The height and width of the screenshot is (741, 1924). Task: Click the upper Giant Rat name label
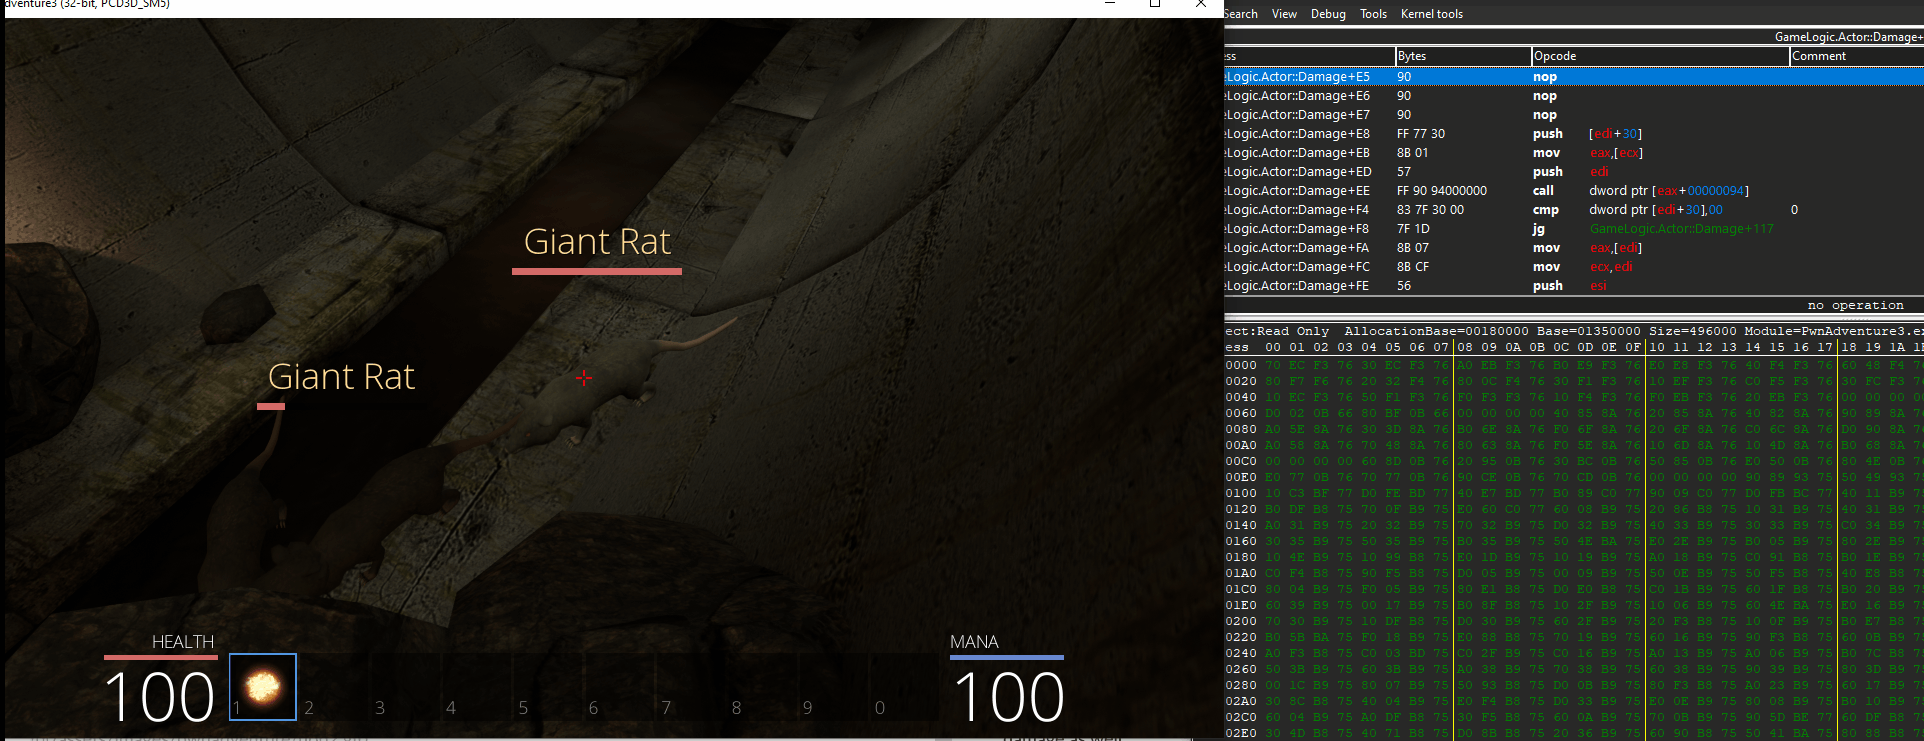coord(597,242)
